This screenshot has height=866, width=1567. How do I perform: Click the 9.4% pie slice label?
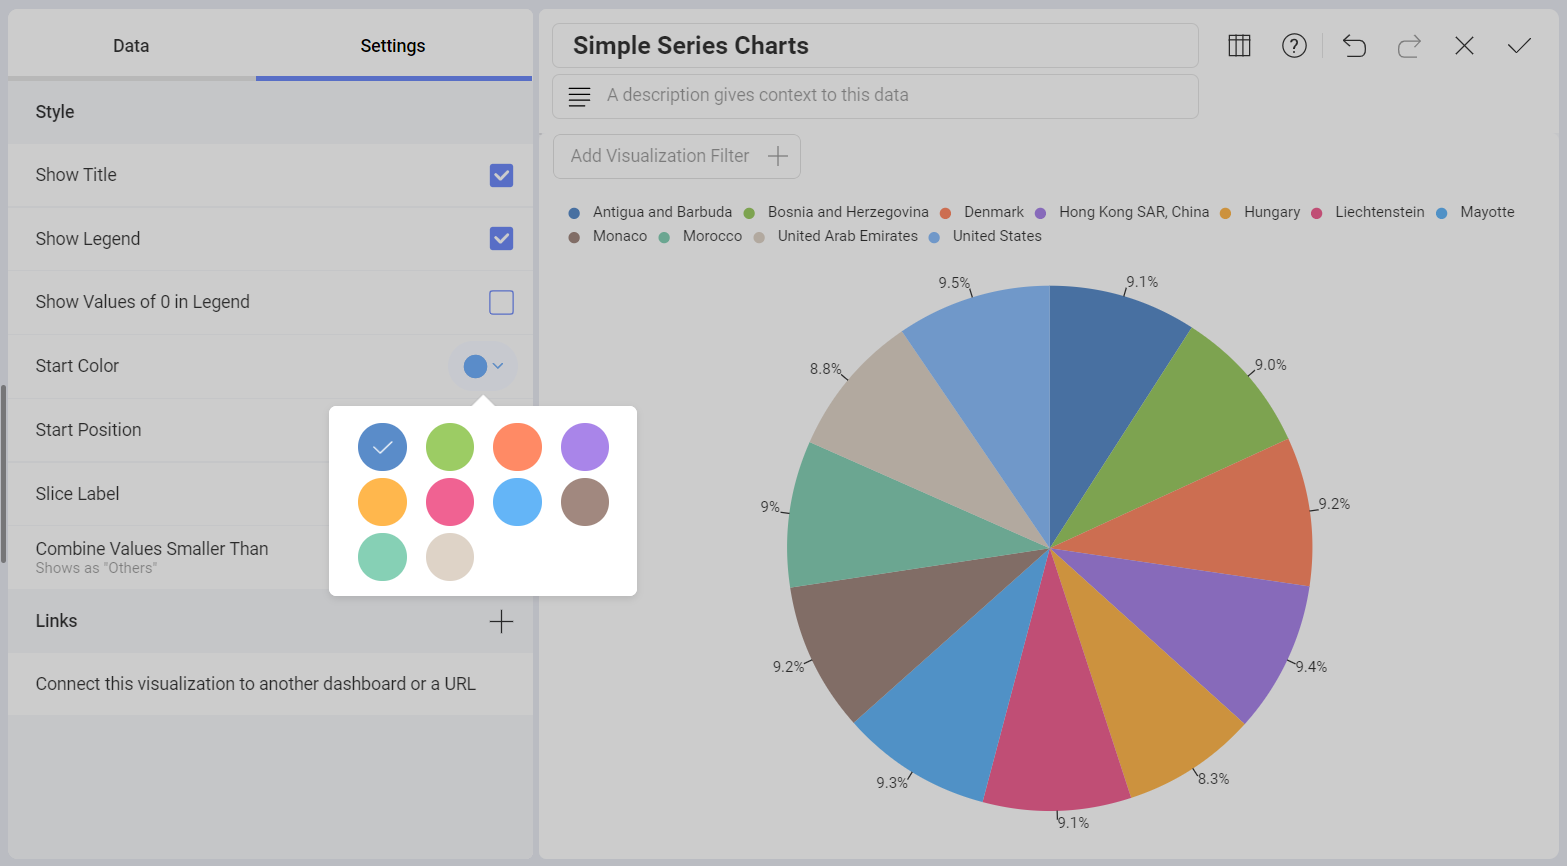click(1311, 667)
